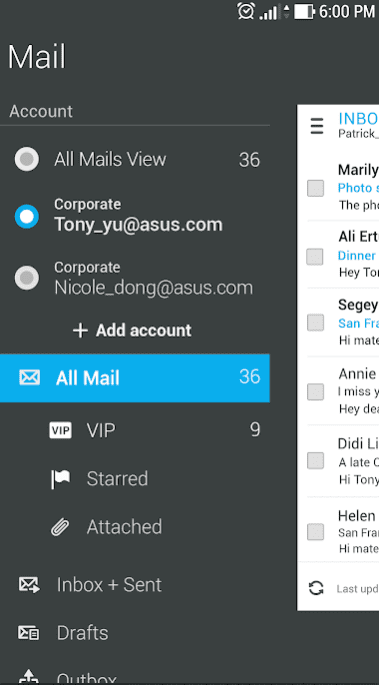Check the box for Helen's email
The image size is (379, 685).
click(x=315, y=532)
